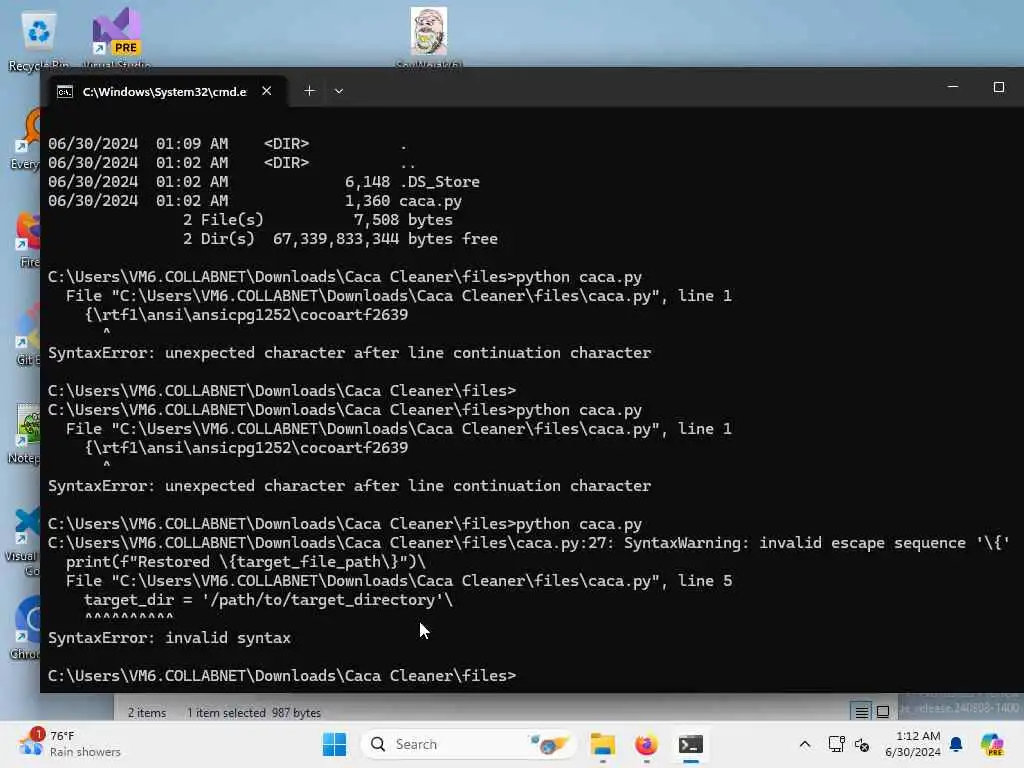Click the cmd icon in terminal tab

pos(65,92)
